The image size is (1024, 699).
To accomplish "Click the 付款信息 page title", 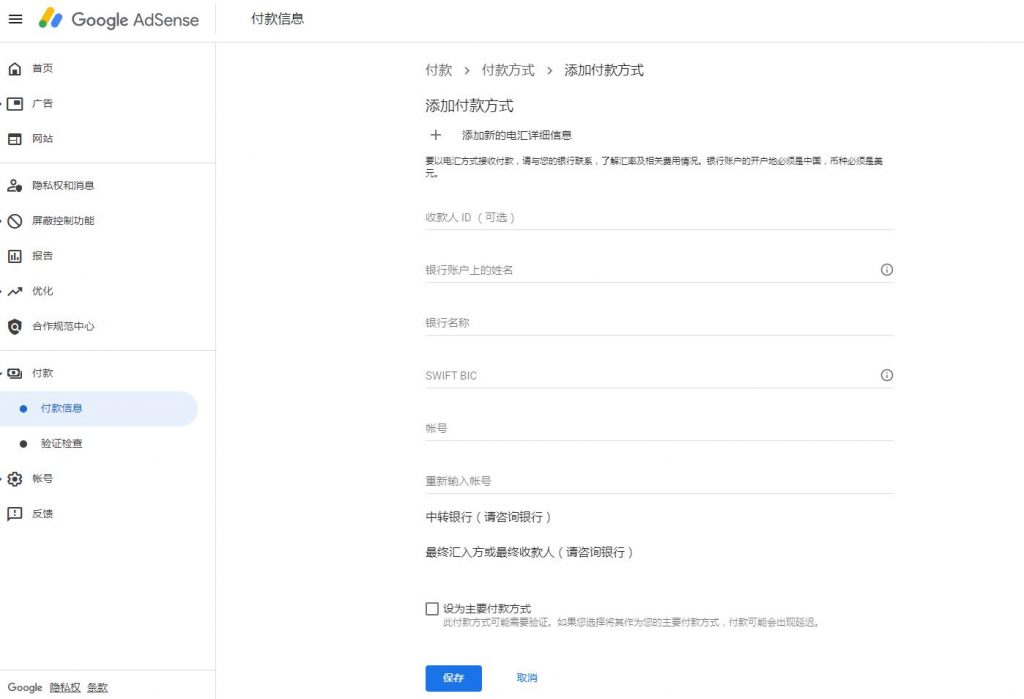I will pos(278,19).
